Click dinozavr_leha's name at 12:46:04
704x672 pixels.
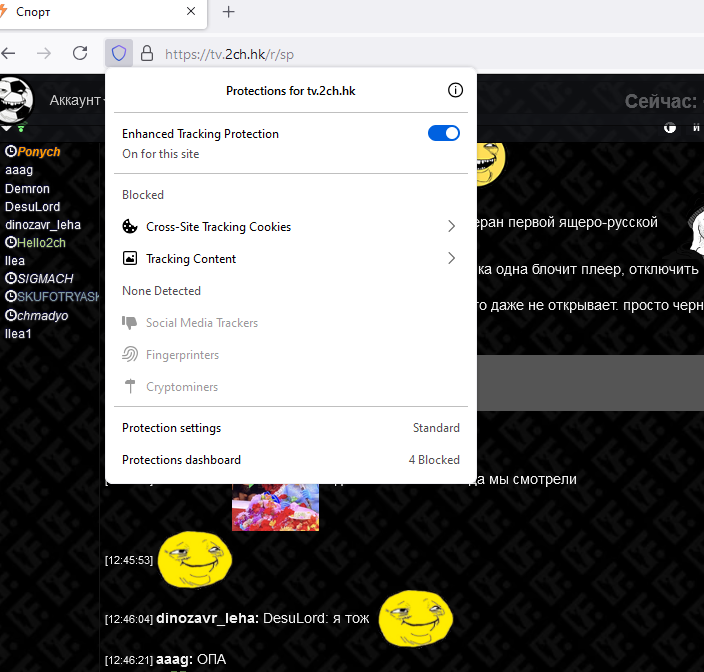[207, 619]
